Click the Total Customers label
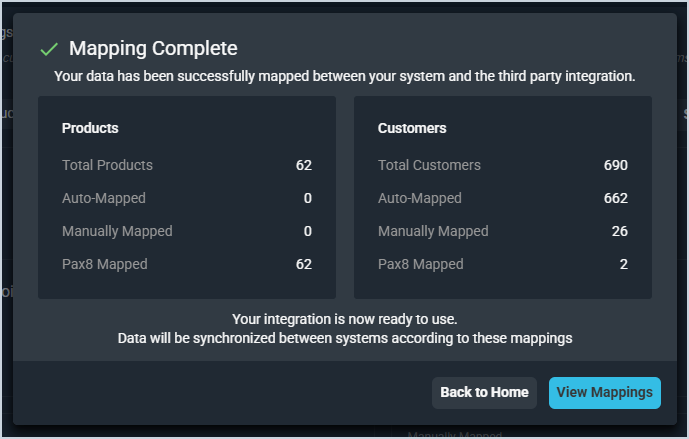Image resolution: width=689 pixels, height=439 pixels. 429,165
